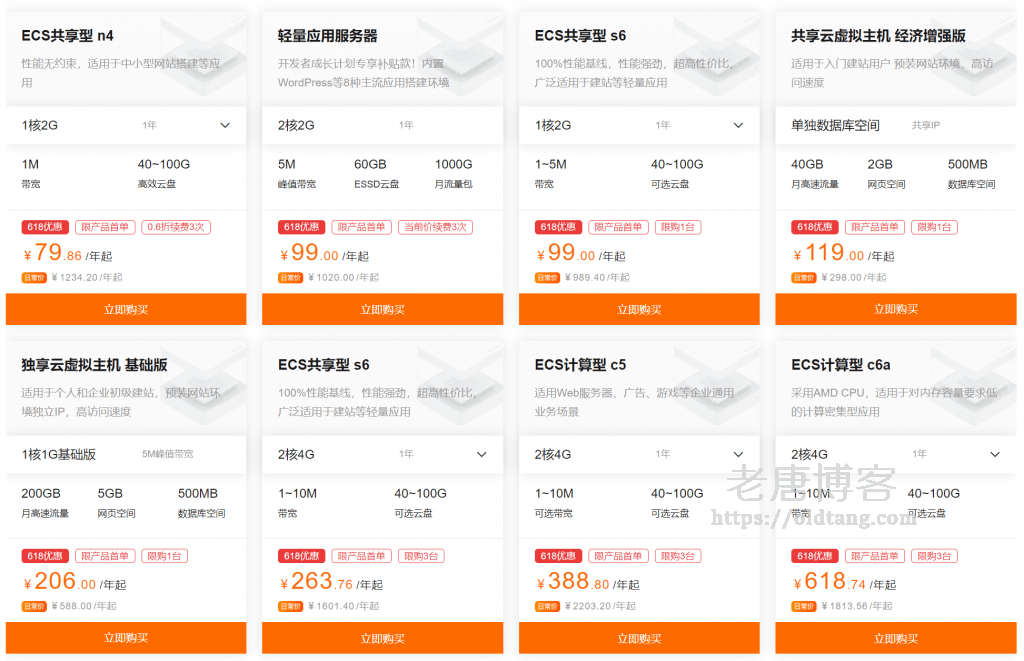Click the 限购1台 tag on the 独享云虚拟主机 card
The height and width of the screenshot is (661, 1024).
point(164,556)
